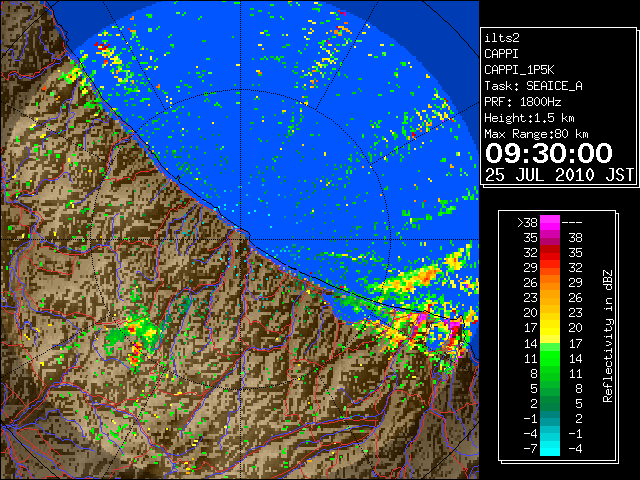Viewport: 640px width, 480px height.
Task: Click the "Task: SEAICE_A" line
Action: click(x=533, y=86)
